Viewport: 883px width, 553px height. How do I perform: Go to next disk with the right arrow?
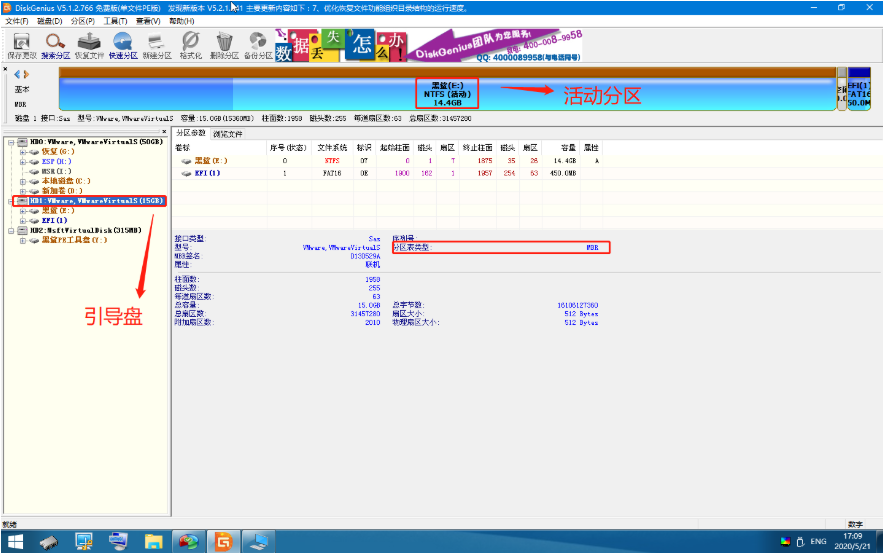[26, 74]
